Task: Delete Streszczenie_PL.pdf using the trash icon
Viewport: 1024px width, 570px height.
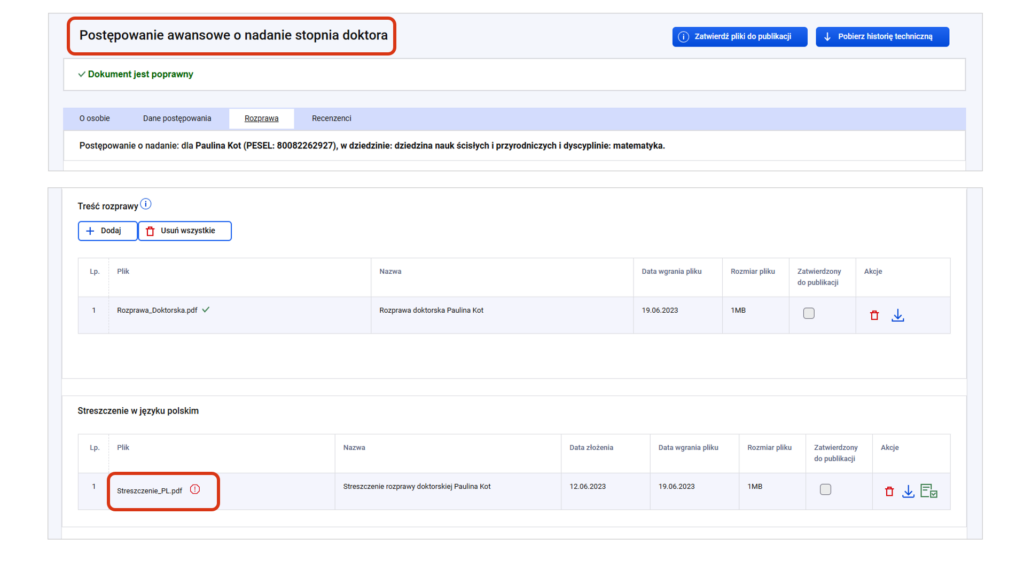Action: (x=889, y=491)
